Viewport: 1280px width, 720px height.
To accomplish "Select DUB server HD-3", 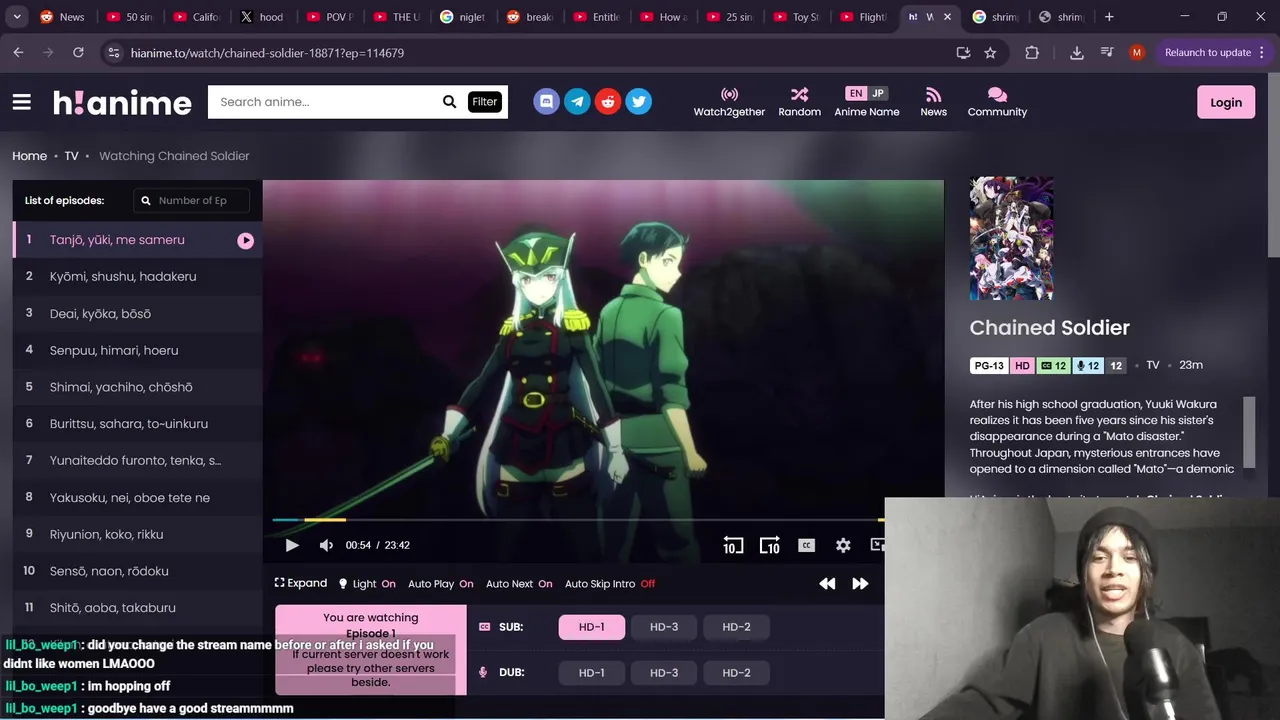I will coord(664,673).
